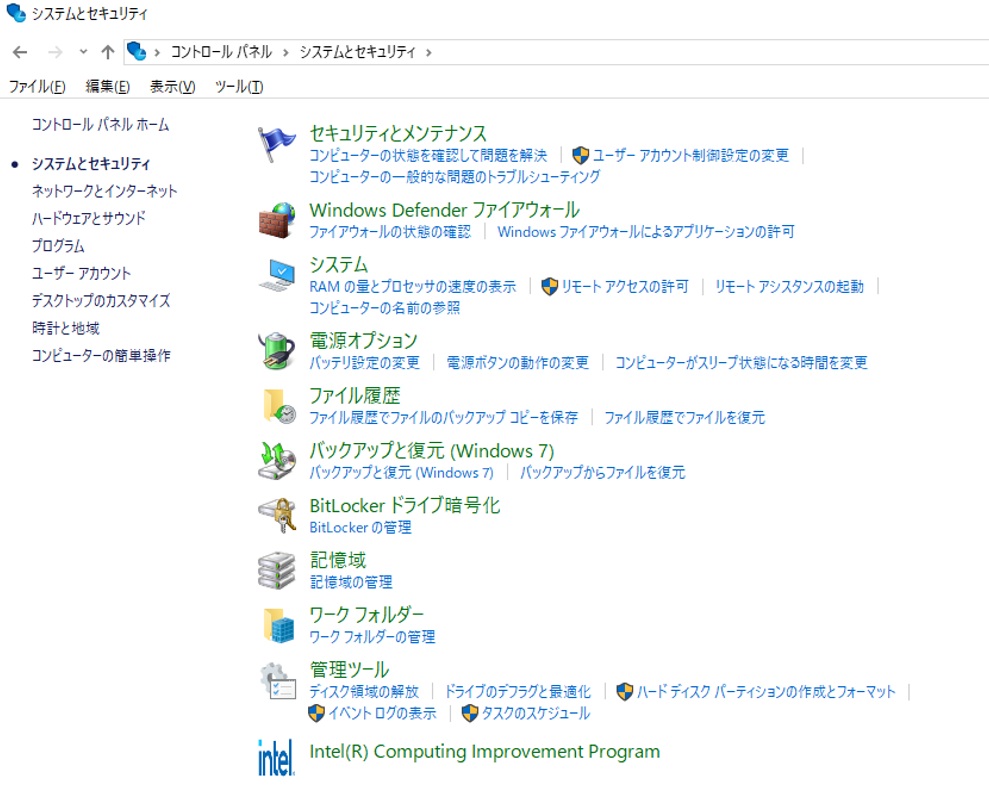The image size is (989, 796).
Task: Click the window title bar Control Panel icon
Action: (16, 13)
